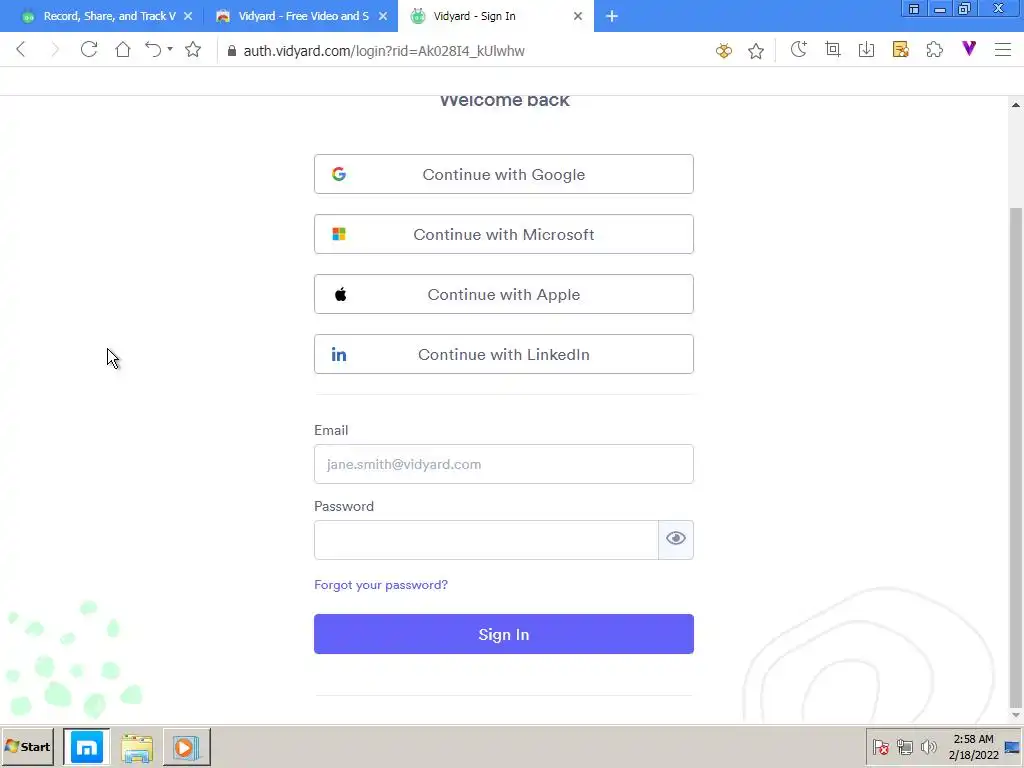Click the Action Center flag tray icon
The width and height of the screenshot is (1024, 768).
pyautogui.click(x=881, y=747)
